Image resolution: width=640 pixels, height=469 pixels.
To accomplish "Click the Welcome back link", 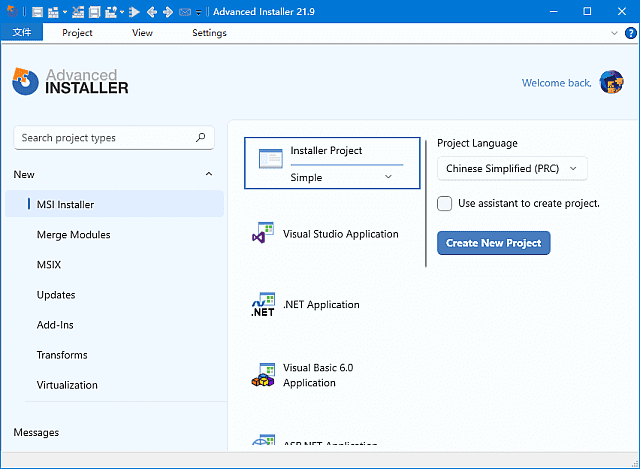I will (x=556, y=83).
